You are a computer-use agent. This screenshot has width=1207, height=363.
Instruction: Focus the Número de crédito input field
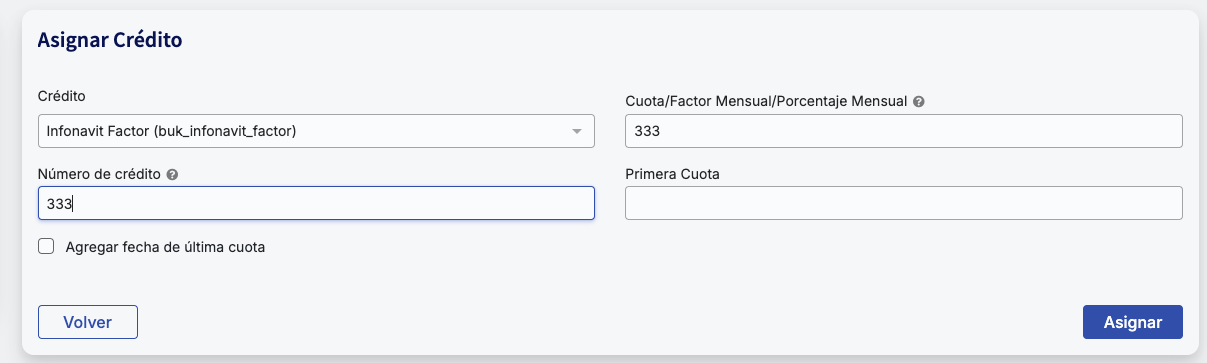316,203
